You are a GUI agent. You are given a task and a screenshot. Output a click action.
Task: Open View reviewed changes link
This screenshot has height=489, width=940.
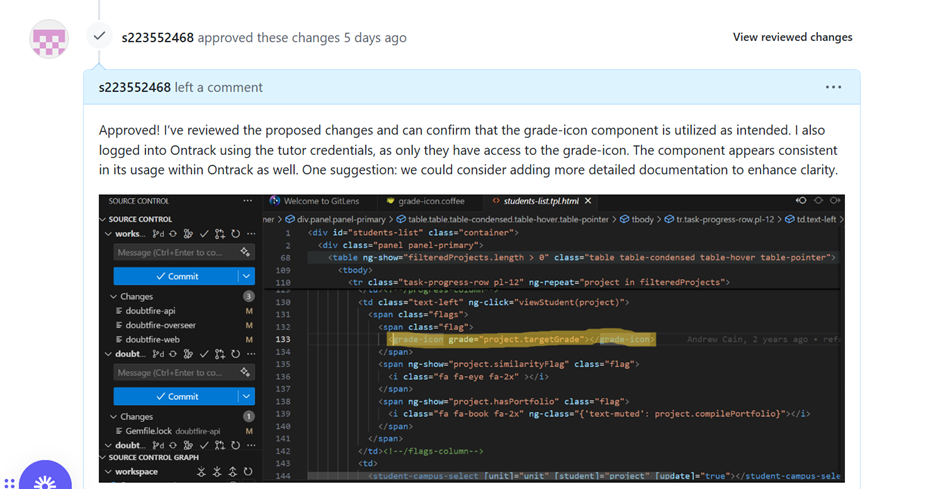[x=792, y=37]
